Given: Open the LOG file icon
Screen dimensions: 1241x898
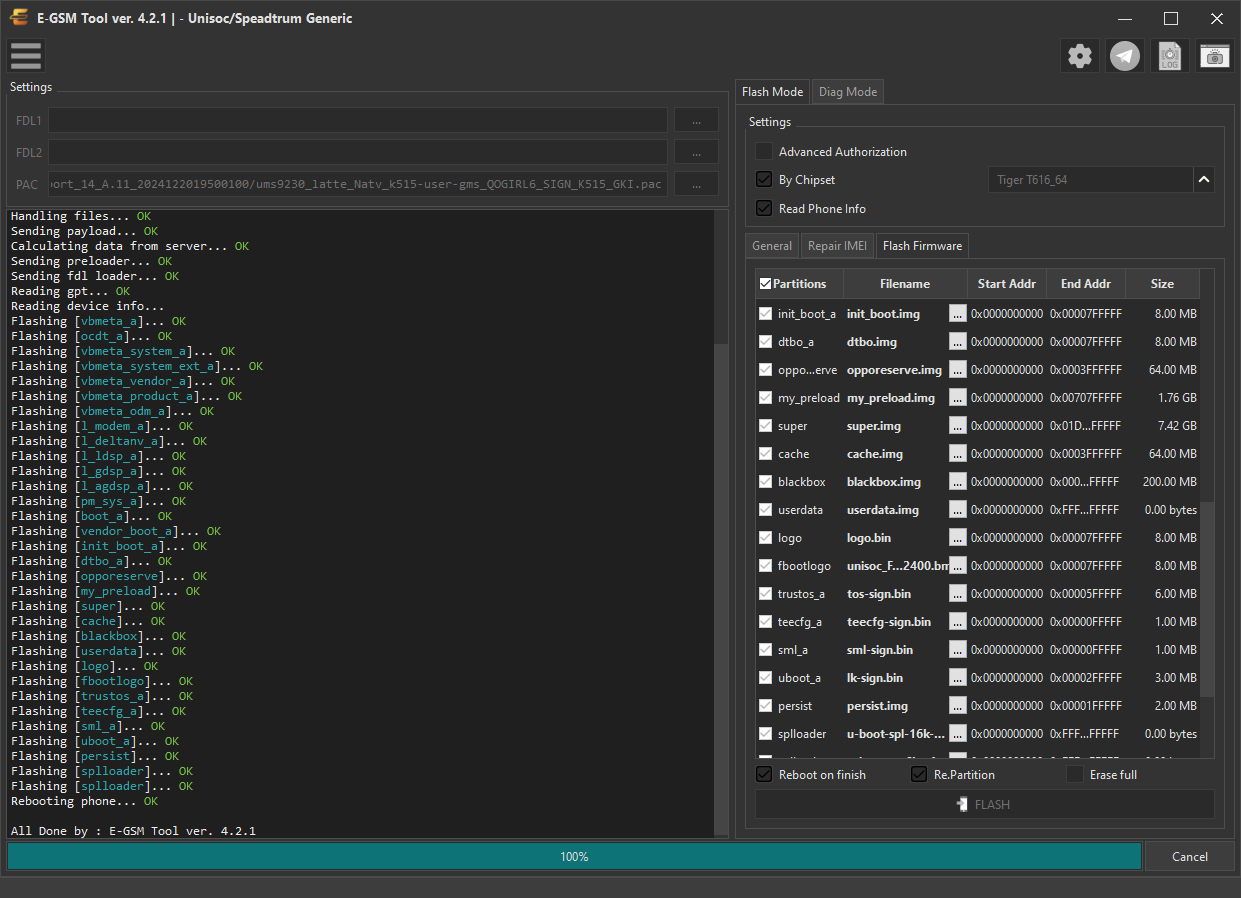Looking at the screenshot, I should (1170, 56).
